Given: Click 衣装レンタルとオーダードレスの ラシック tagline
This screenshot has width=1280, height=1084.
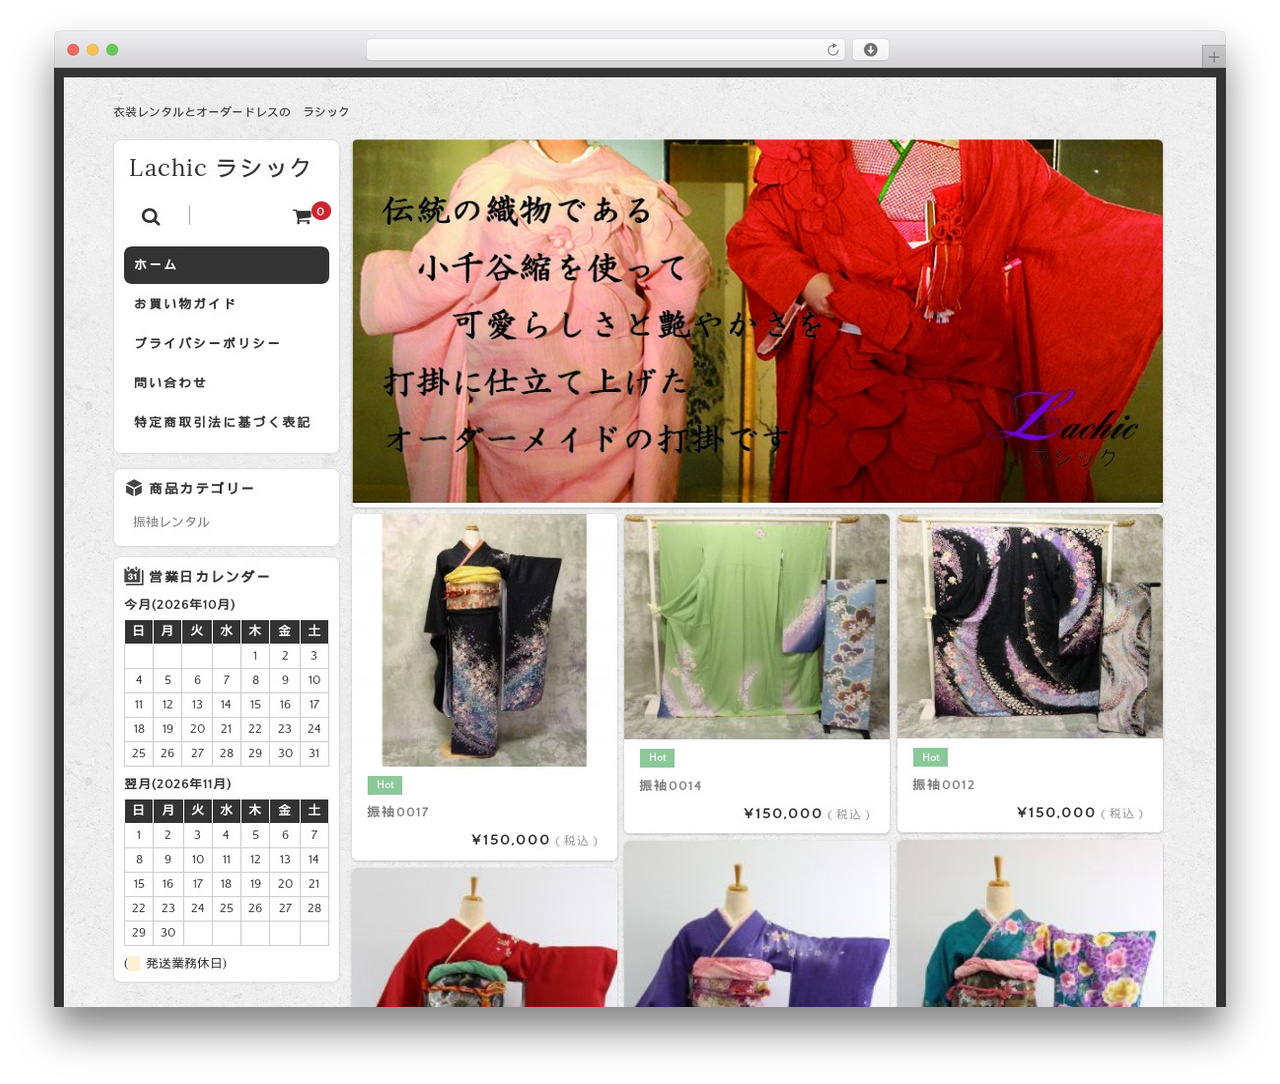Looking at the screenshot, I should (x=231, y=112).
